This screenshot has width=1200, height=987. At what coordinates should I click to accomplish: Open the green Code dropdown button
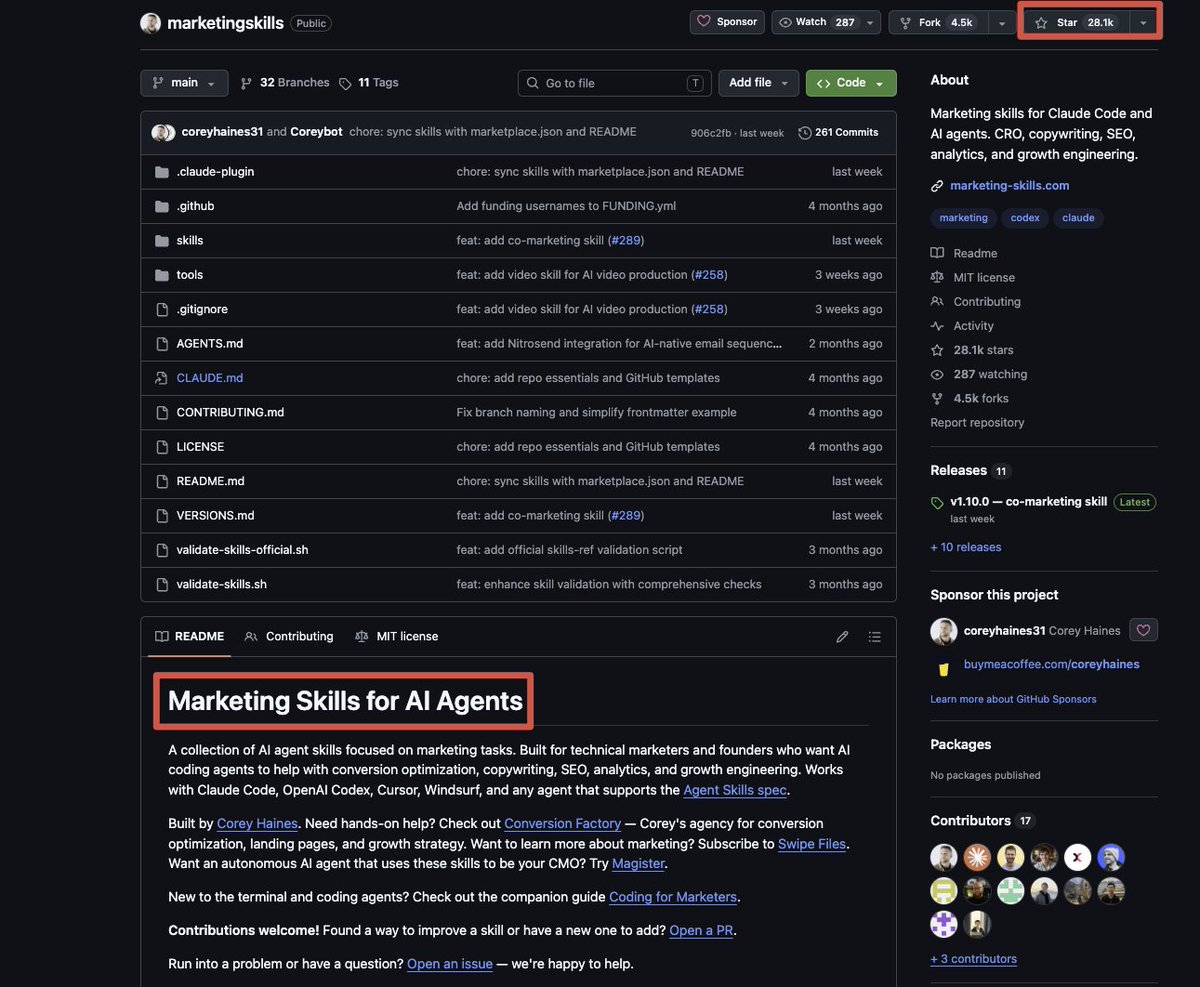[851, 83]
